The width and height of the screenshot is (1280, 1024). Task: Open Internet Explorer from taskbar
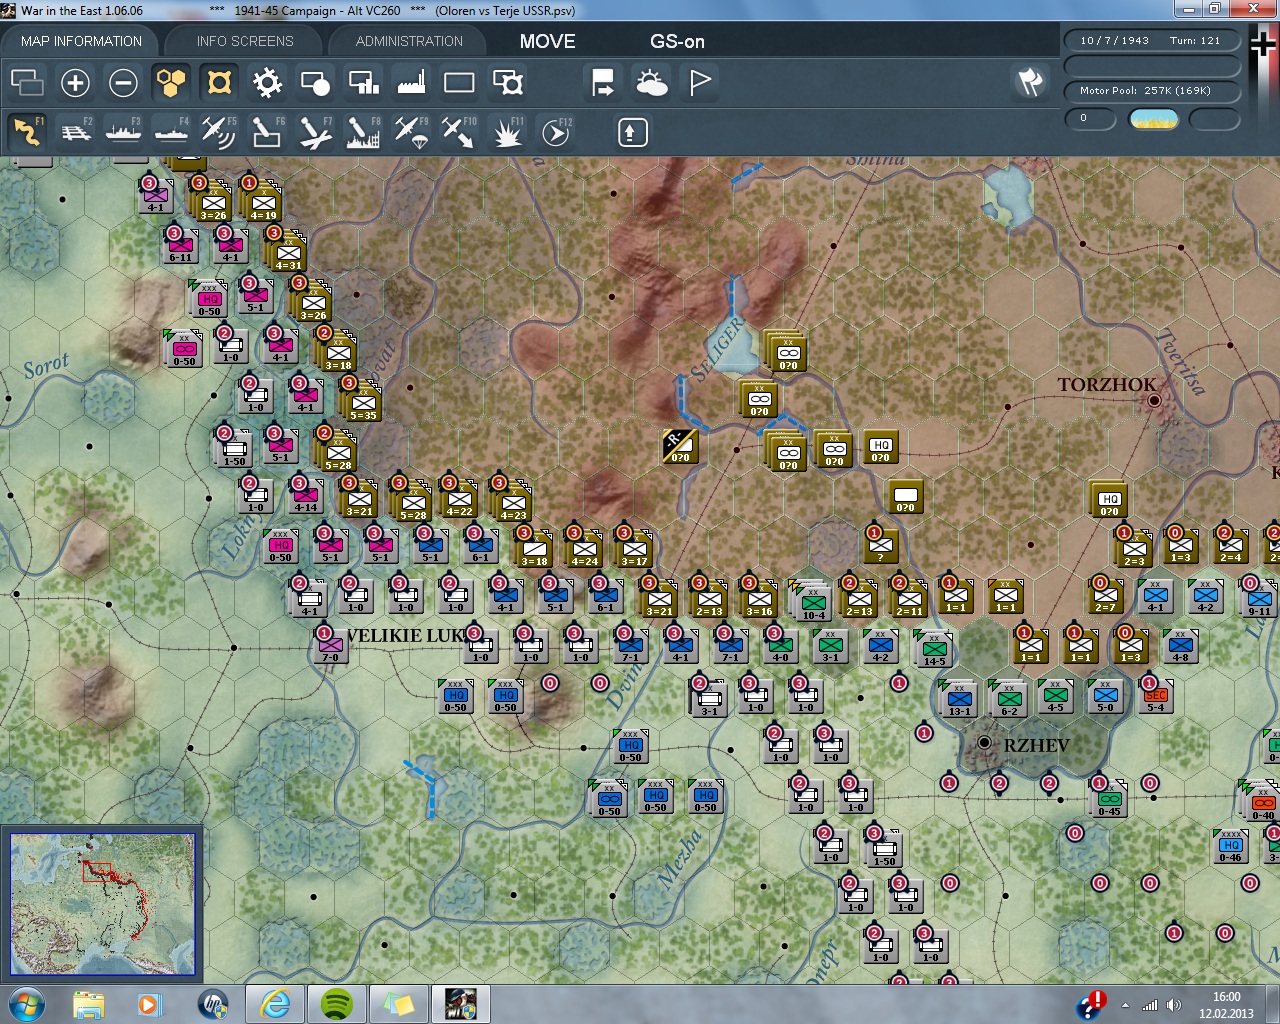pos(274,1004)
